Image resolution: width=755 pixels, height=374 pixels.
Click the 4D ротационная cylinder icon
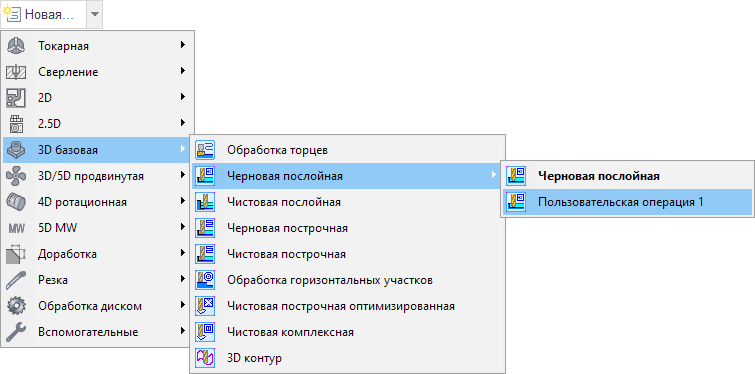[x=15, y=202]
